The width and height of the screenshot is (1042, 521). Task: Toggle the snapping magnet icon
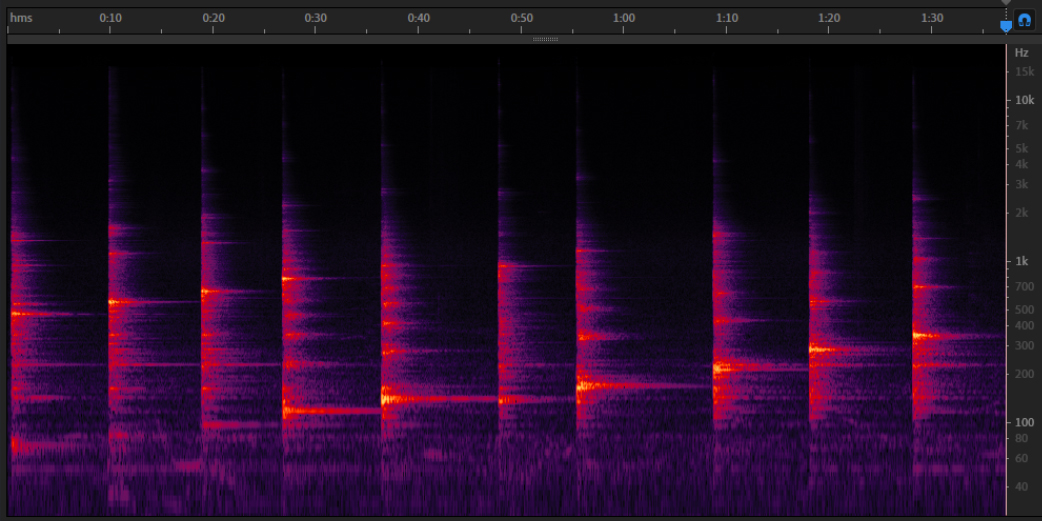[x=1024, y=20]
